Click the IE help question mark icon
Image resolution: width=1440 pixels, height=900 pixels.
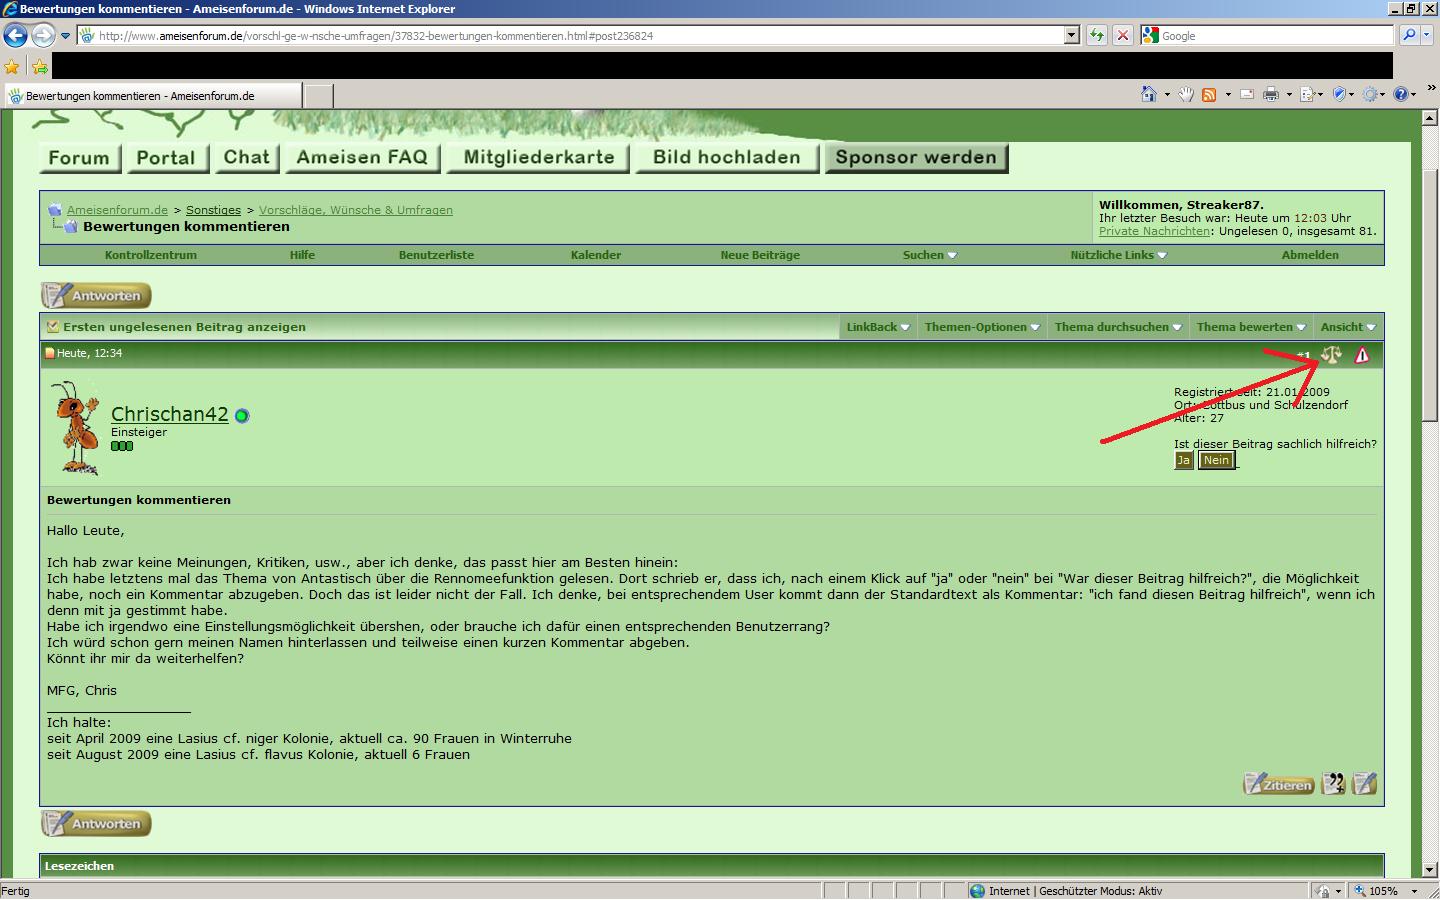1401,94
